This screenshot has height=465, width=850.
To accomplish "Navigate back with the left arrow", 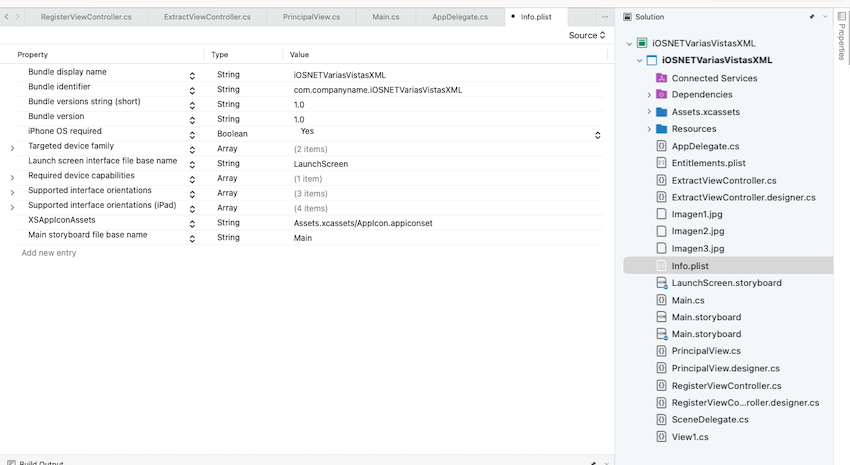I will pyautogui.click(x=7, y=17).
